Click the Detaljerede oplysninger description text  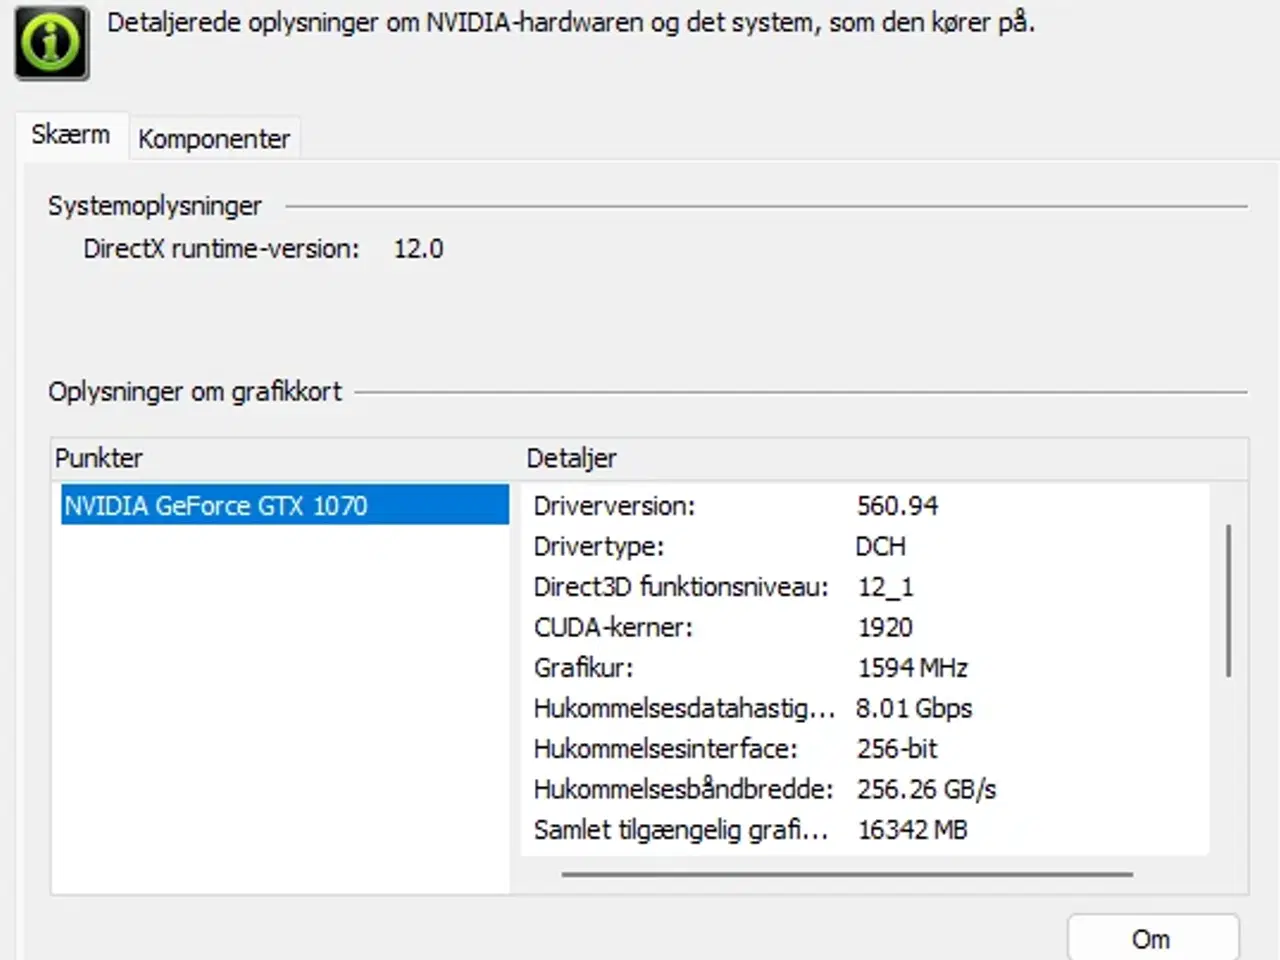[571, 22]
